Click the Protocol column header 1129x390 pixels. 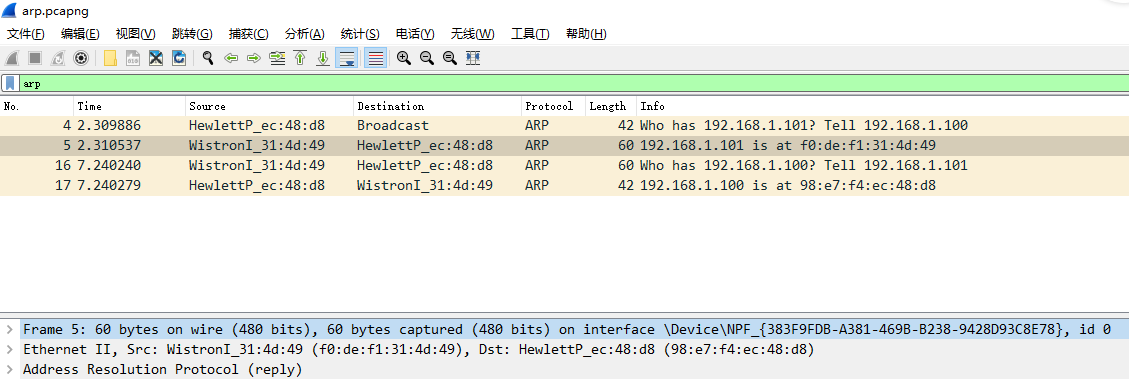pos(553,106)
